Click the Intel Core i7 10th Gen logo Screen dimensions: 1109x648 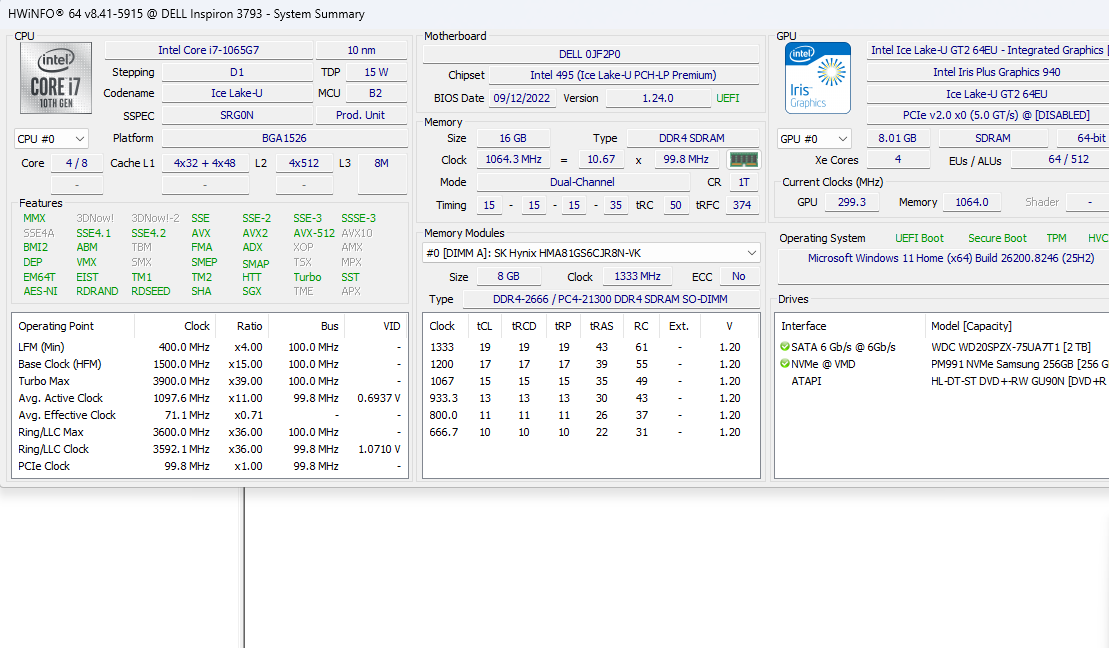[56, 78]
